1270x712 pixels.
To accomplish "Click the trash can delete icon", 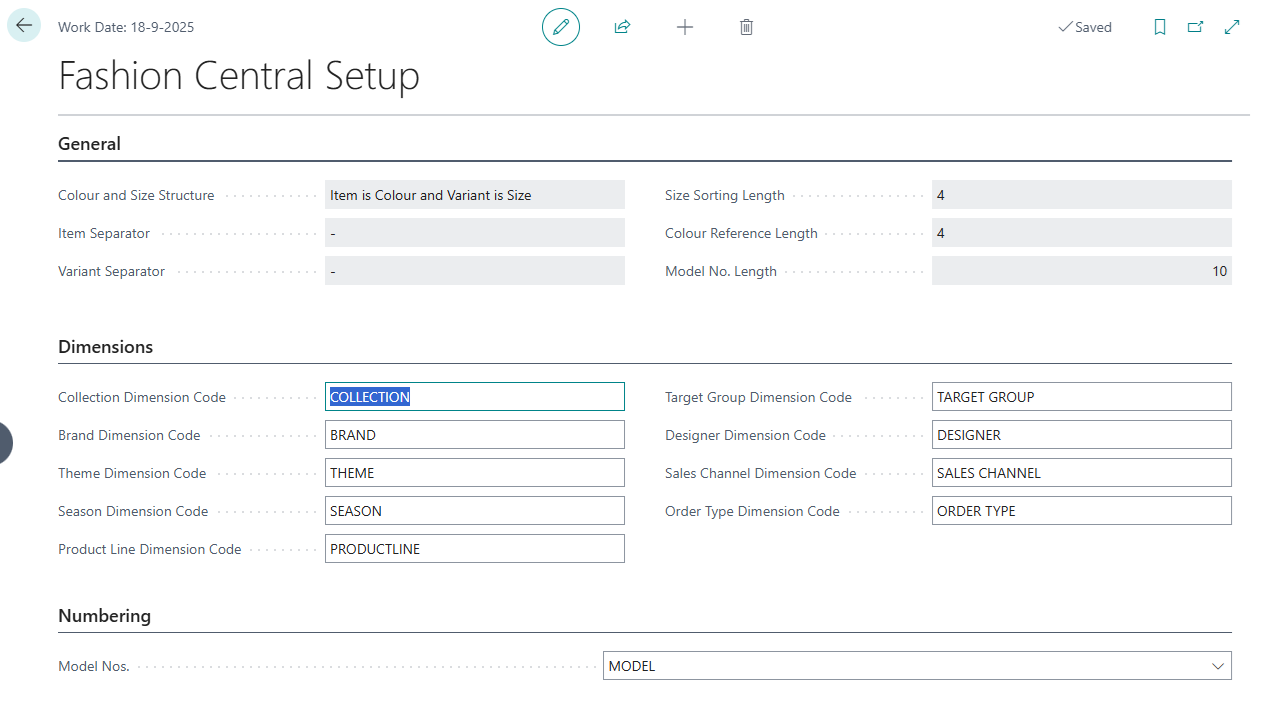I will [746, 27].
